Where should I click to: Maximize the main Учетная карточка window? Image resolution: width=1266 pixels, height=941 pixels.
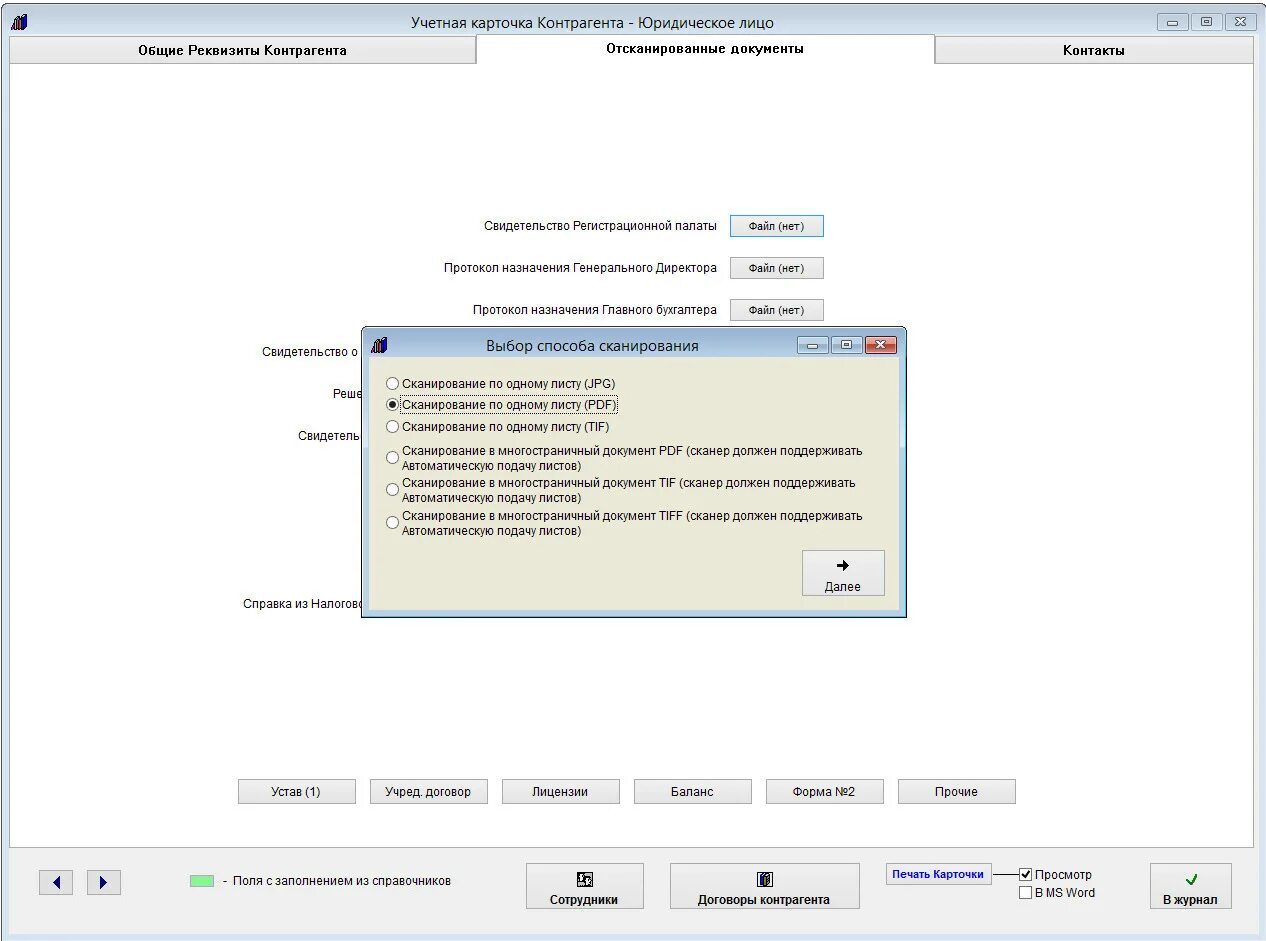tap(1206, 22)
